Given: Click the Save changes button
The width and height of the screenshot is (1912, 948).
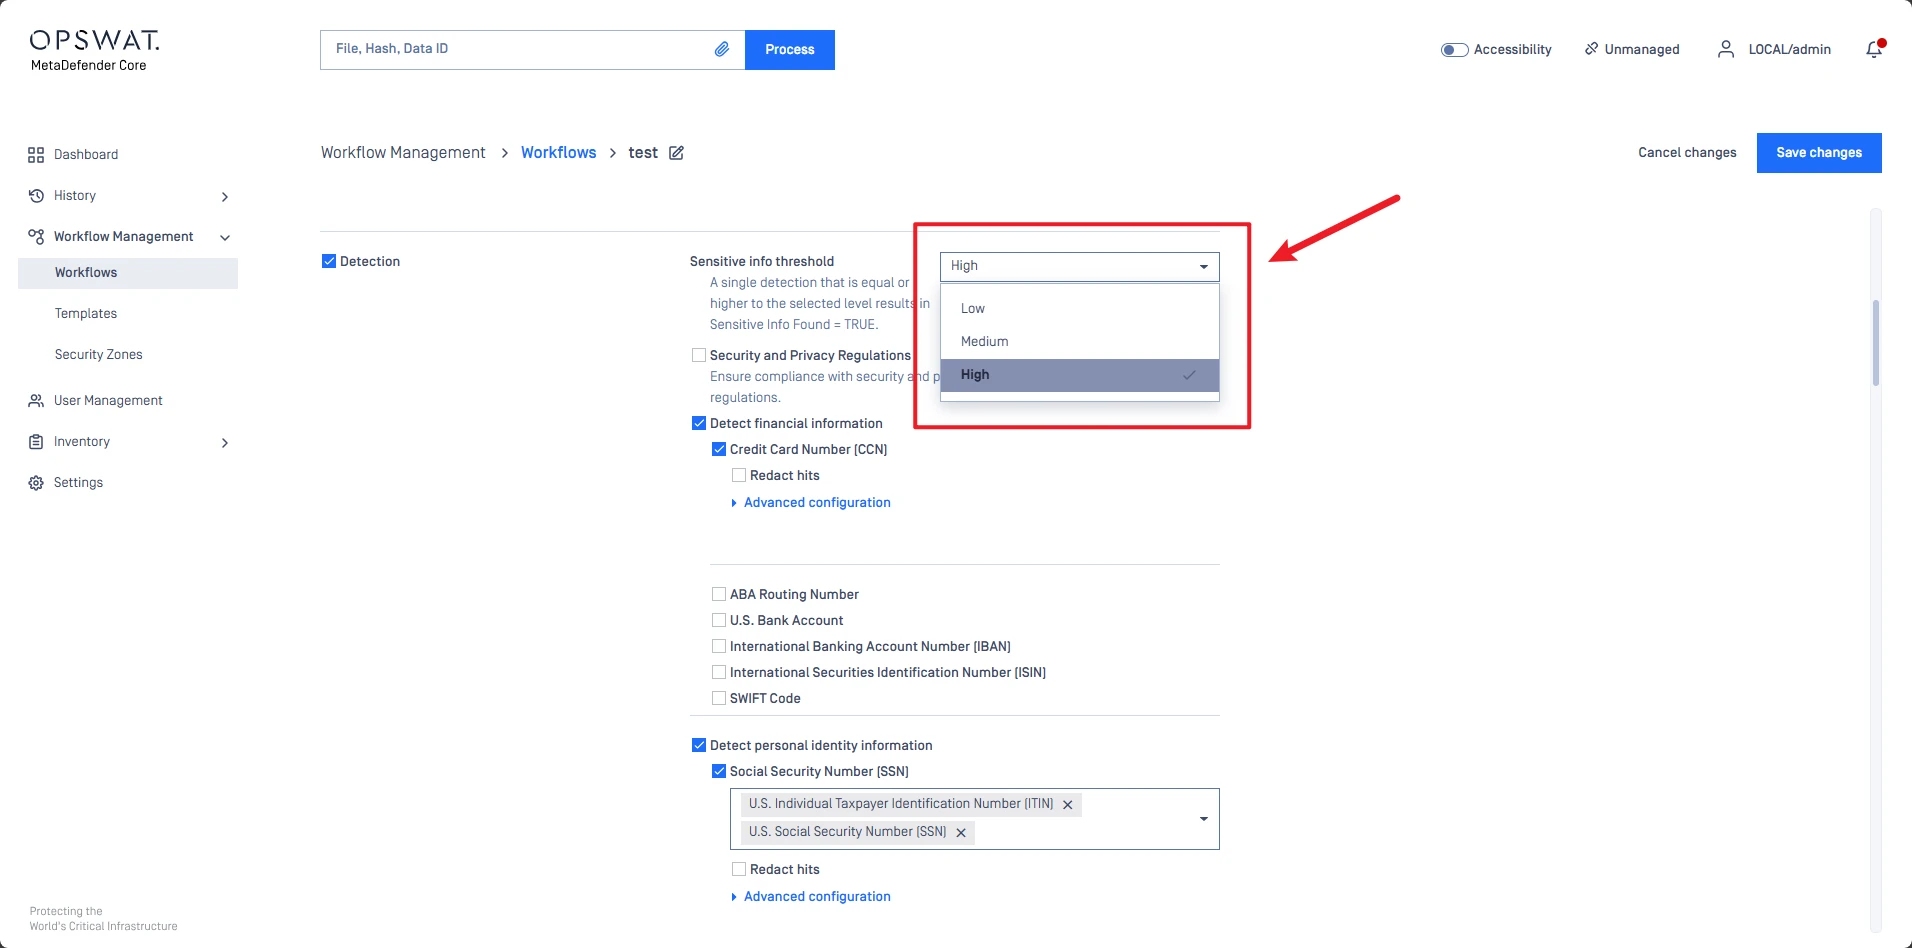Looking at the screenshot, I should 1818,153.
